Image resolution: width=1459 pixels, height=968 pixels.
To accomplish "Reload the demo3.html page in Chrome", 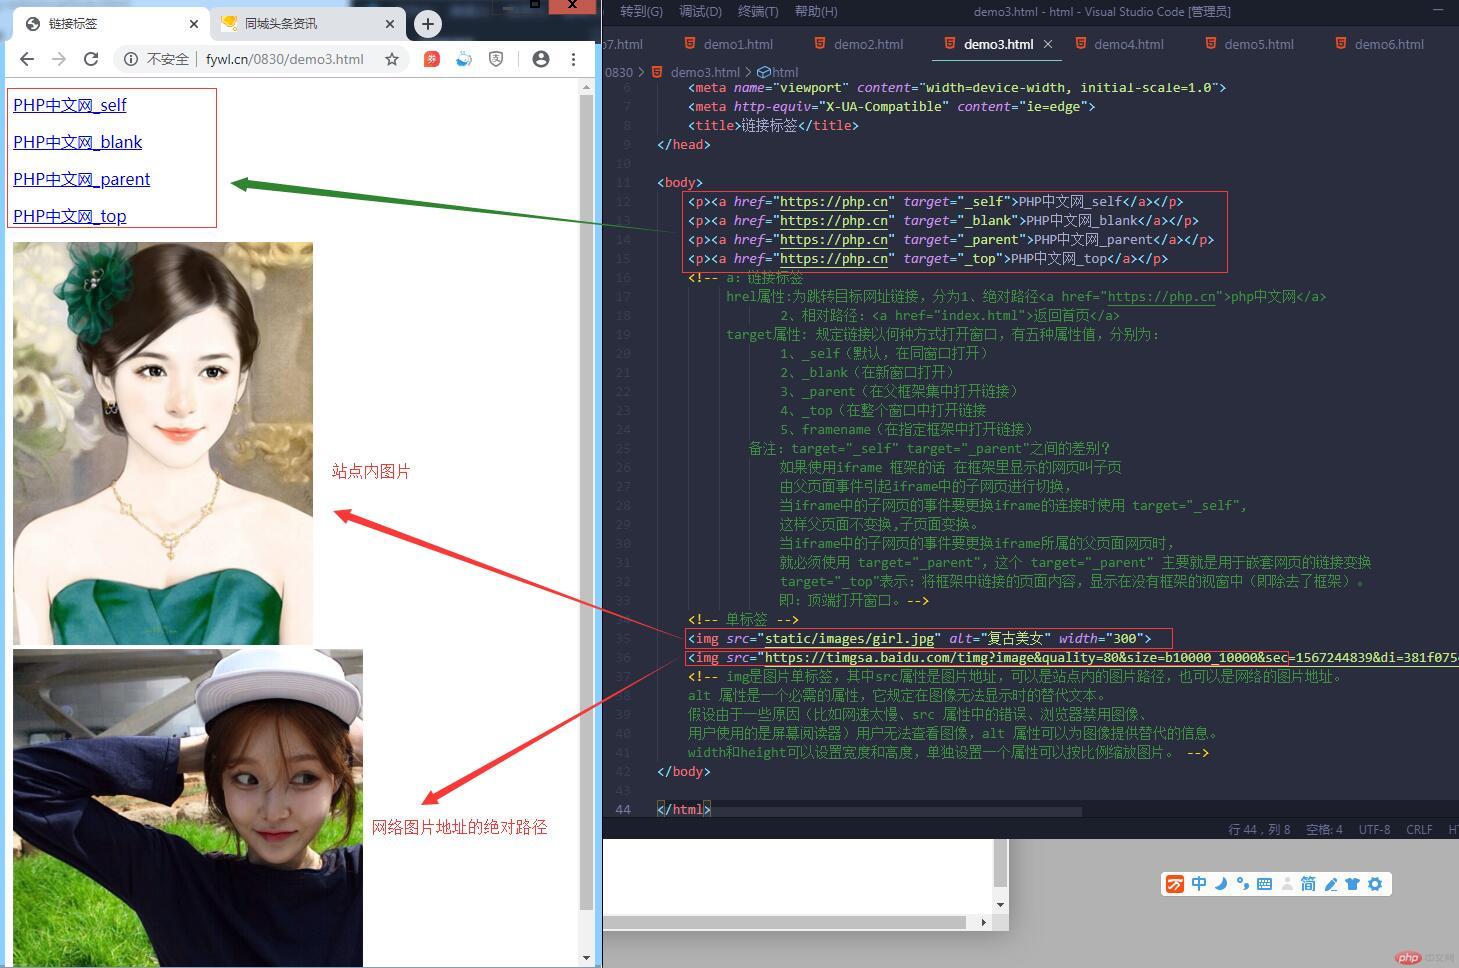I will (x=91, y=59).
